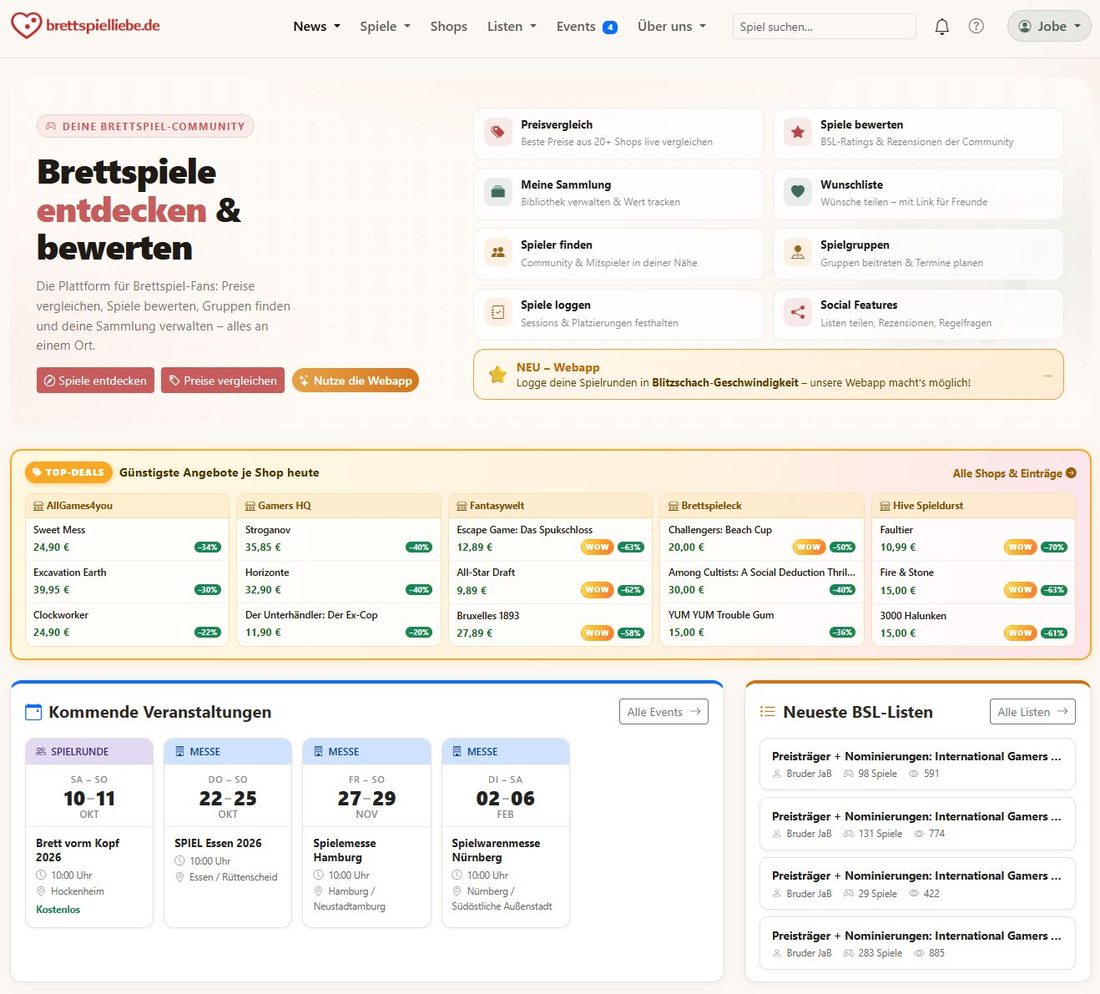This screenshot has width=1100, height=994.
Task: Click the Preisvergleich price tag icon
Action: (x=498, y=132)
